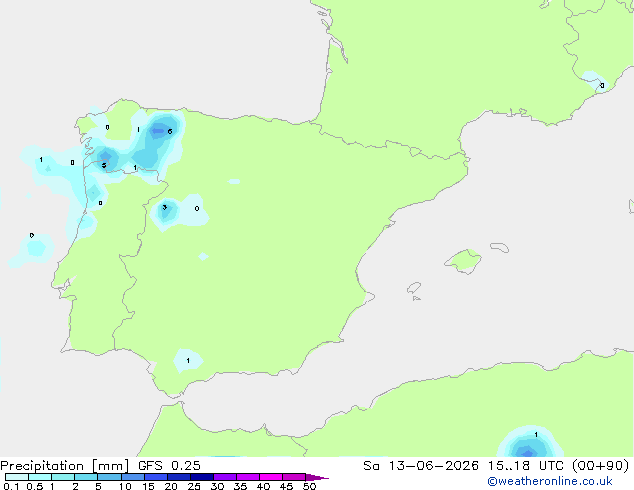The image size is (634, 490).
Task: Click the '15..18 UTC' time range
Action: click(x=525, y=466)
